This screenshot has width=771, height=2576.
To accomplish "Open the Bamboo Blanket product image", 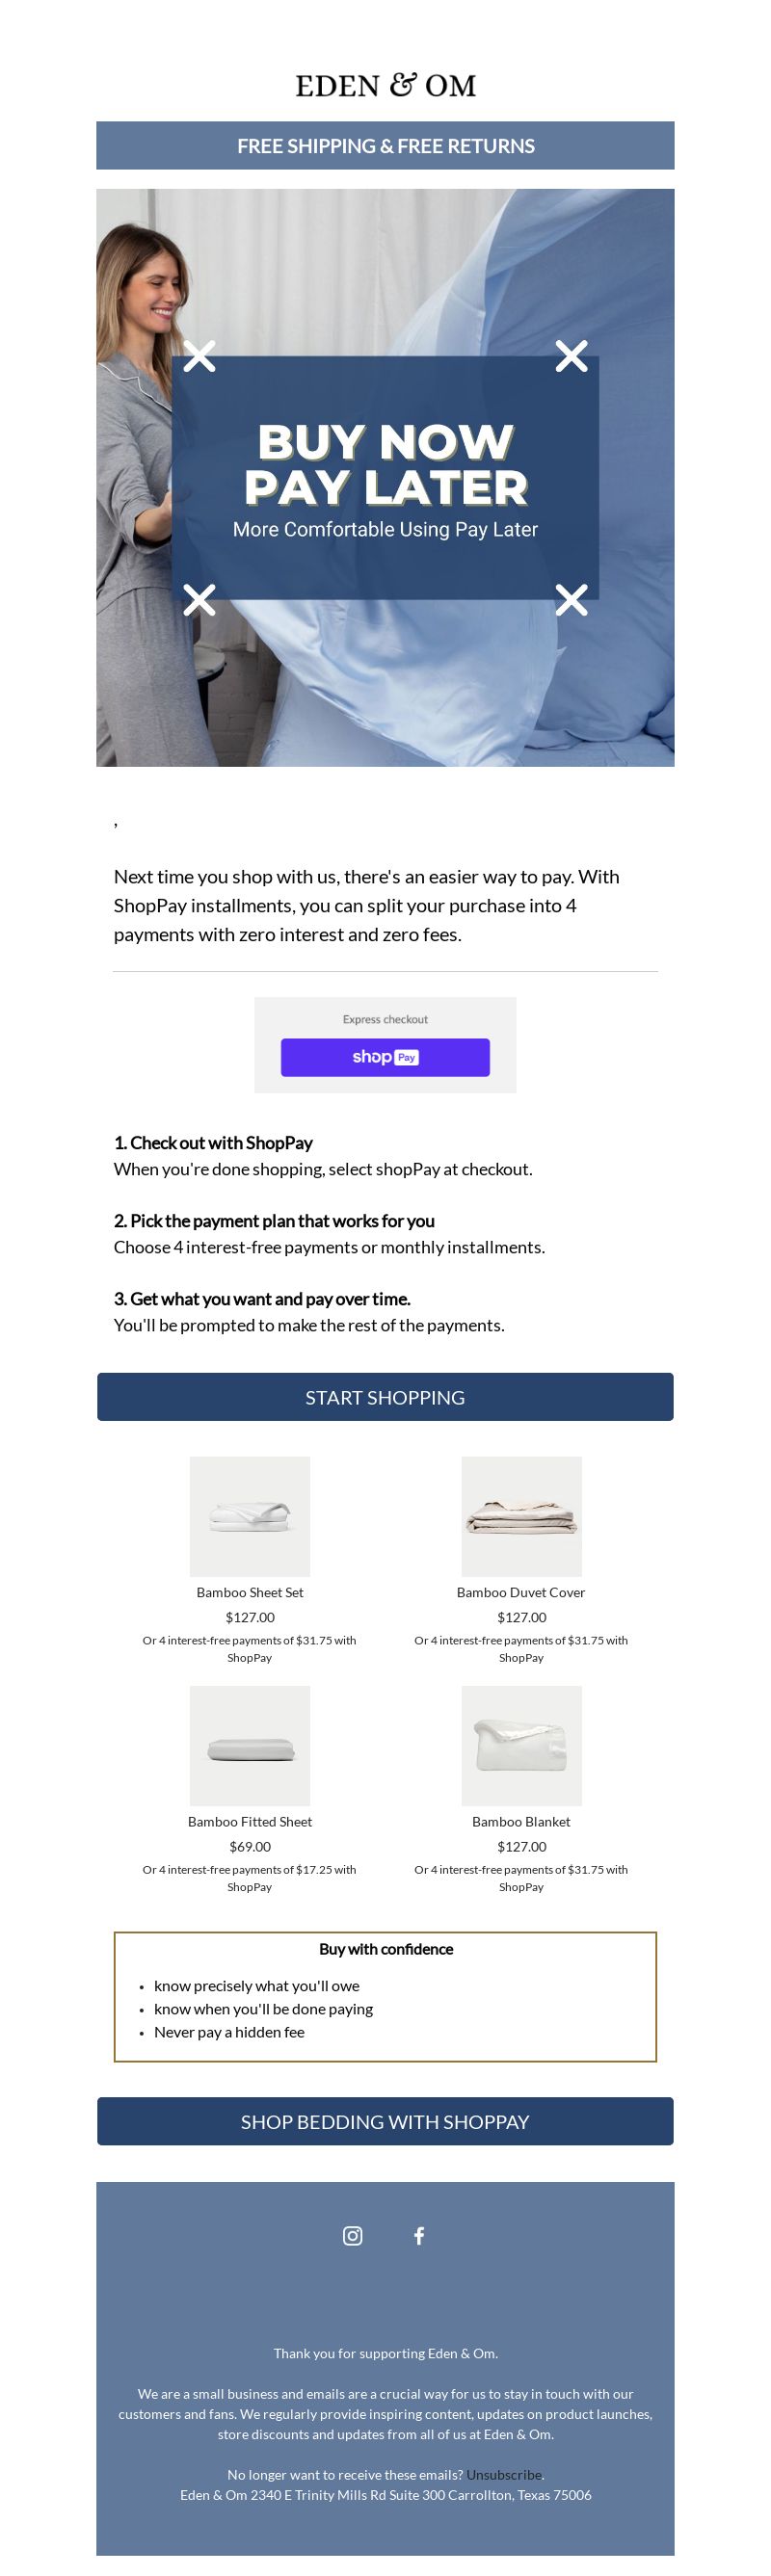I will coord(521,1746).
